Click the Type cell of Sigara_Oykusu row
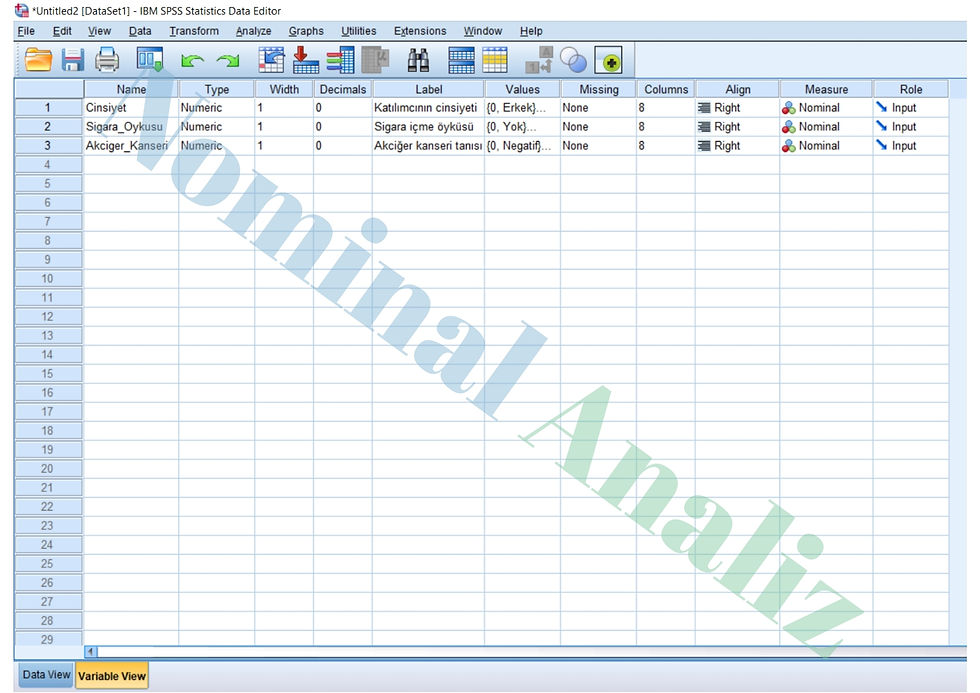The image size is (980, 693). [217, 127]
